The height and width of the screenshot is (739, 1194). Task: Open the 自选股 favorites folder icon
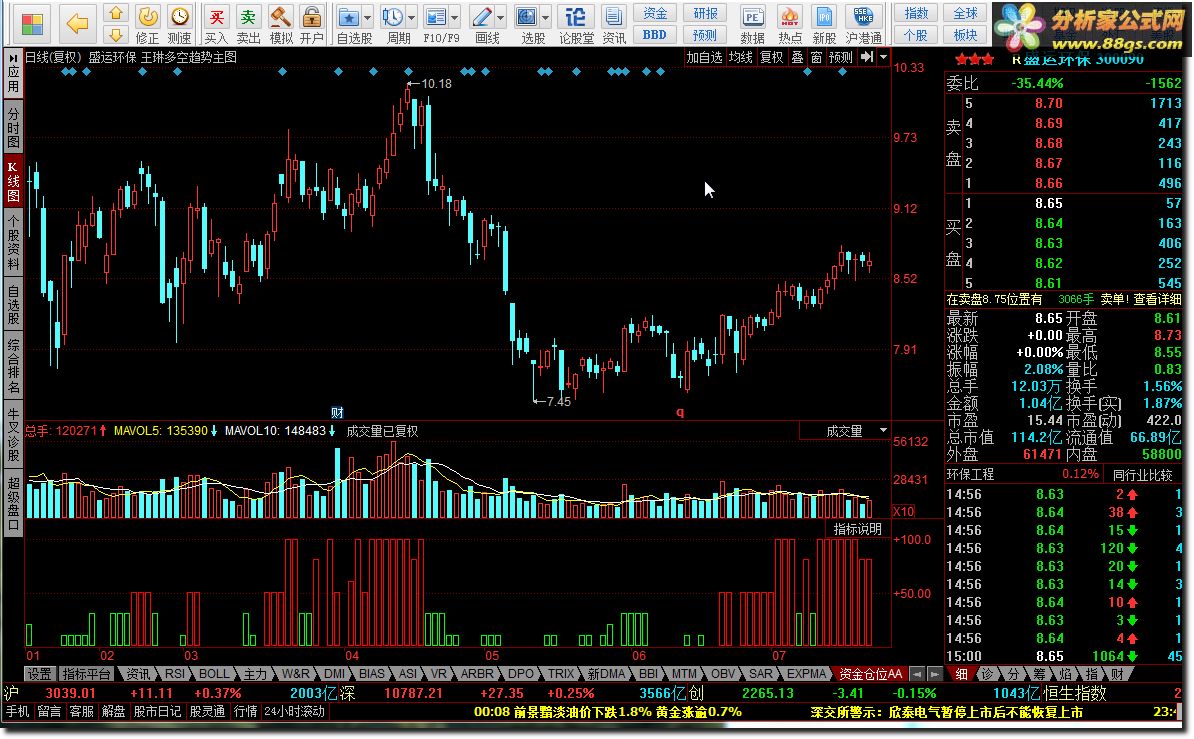tap(349, 17)
